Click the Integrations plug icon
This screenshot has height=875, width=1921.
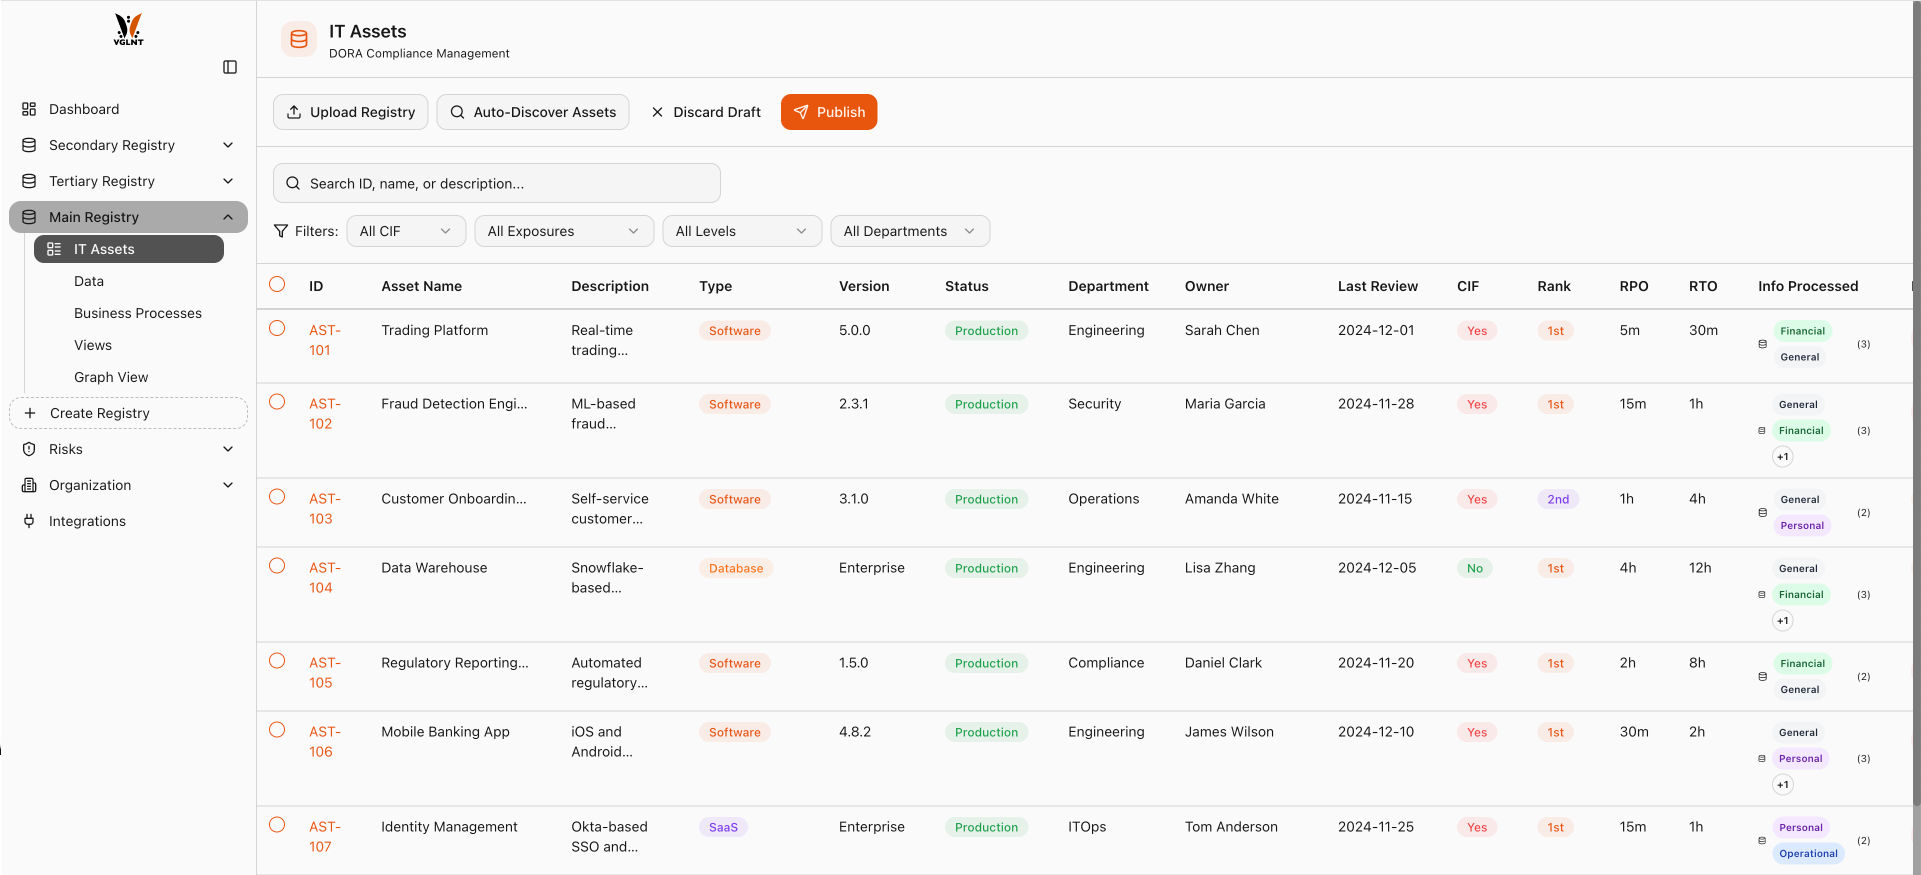click(29, 521)
